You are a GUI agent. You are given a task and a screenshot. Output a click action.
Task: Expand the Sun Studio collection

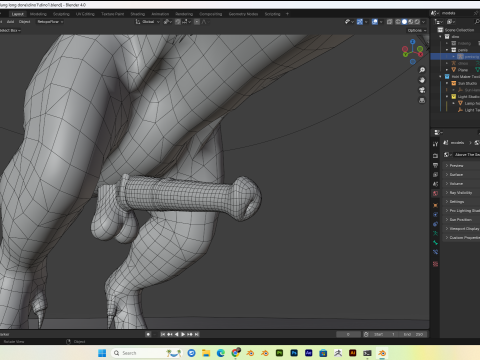447,83
